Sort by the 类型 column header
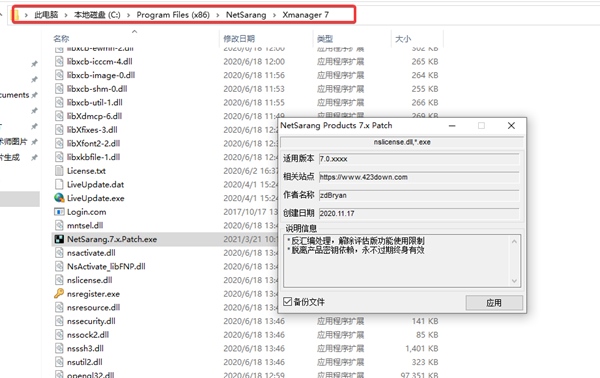 [x=325, y=39]
